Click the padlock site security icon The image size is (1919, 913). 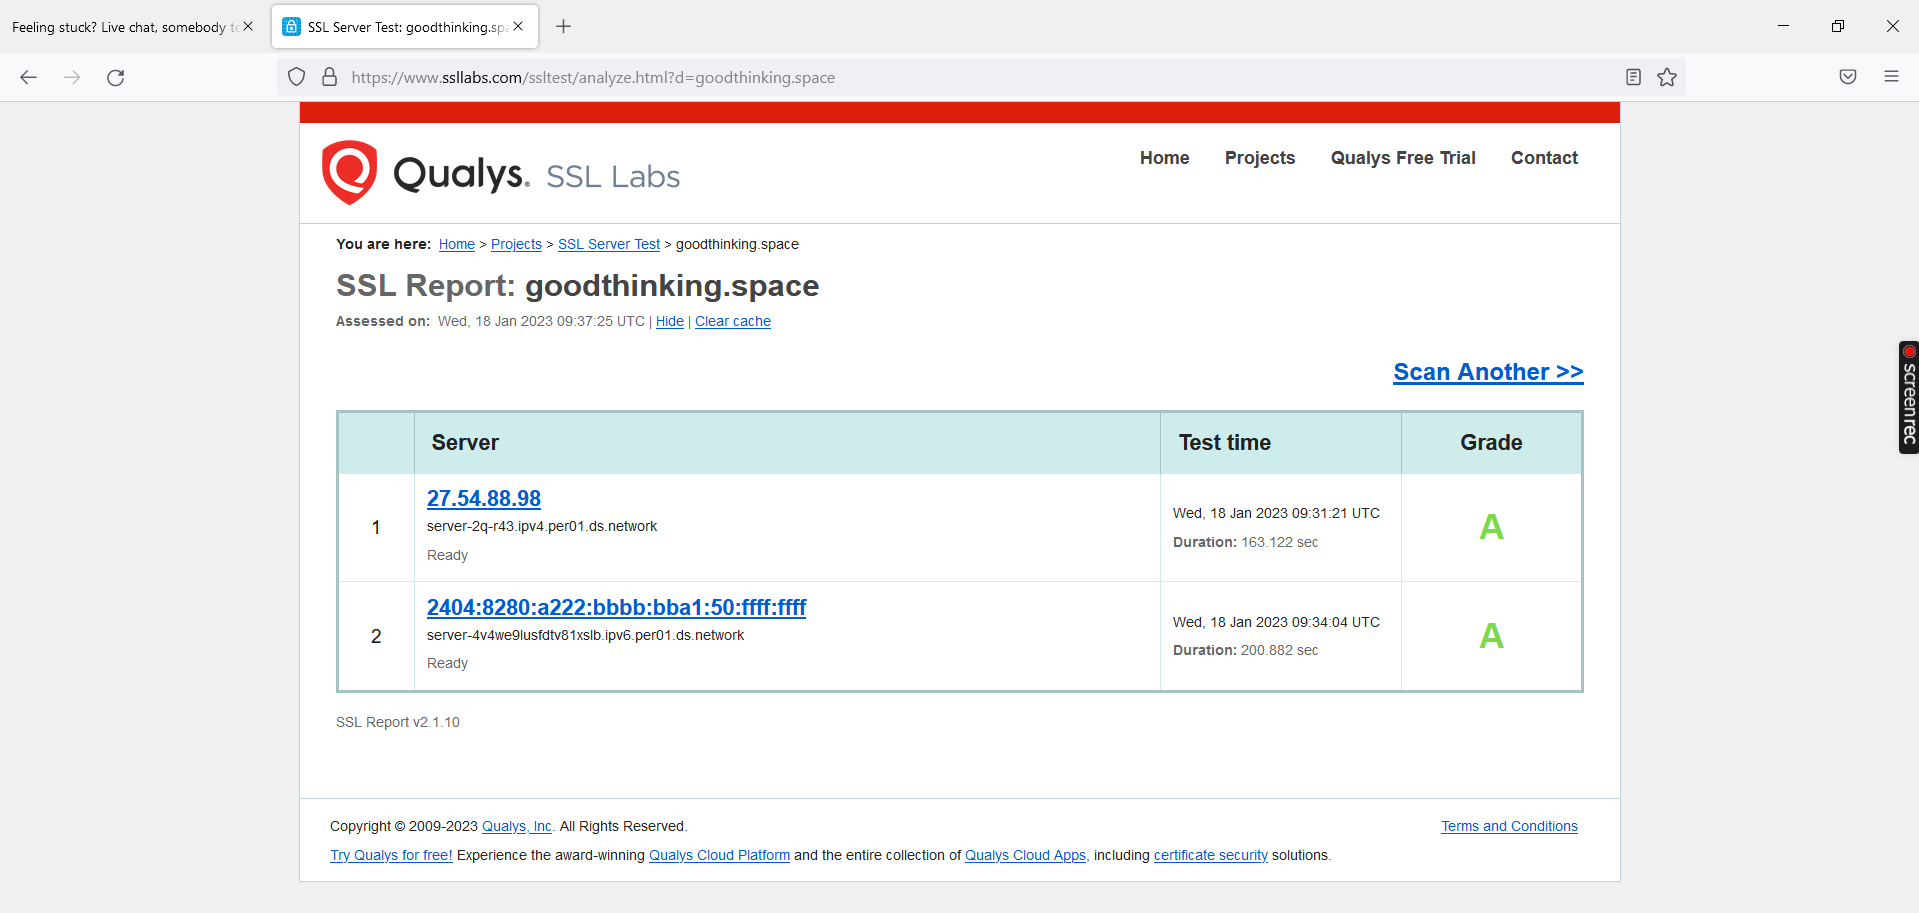pyautogui.click(x=328, y=76)
